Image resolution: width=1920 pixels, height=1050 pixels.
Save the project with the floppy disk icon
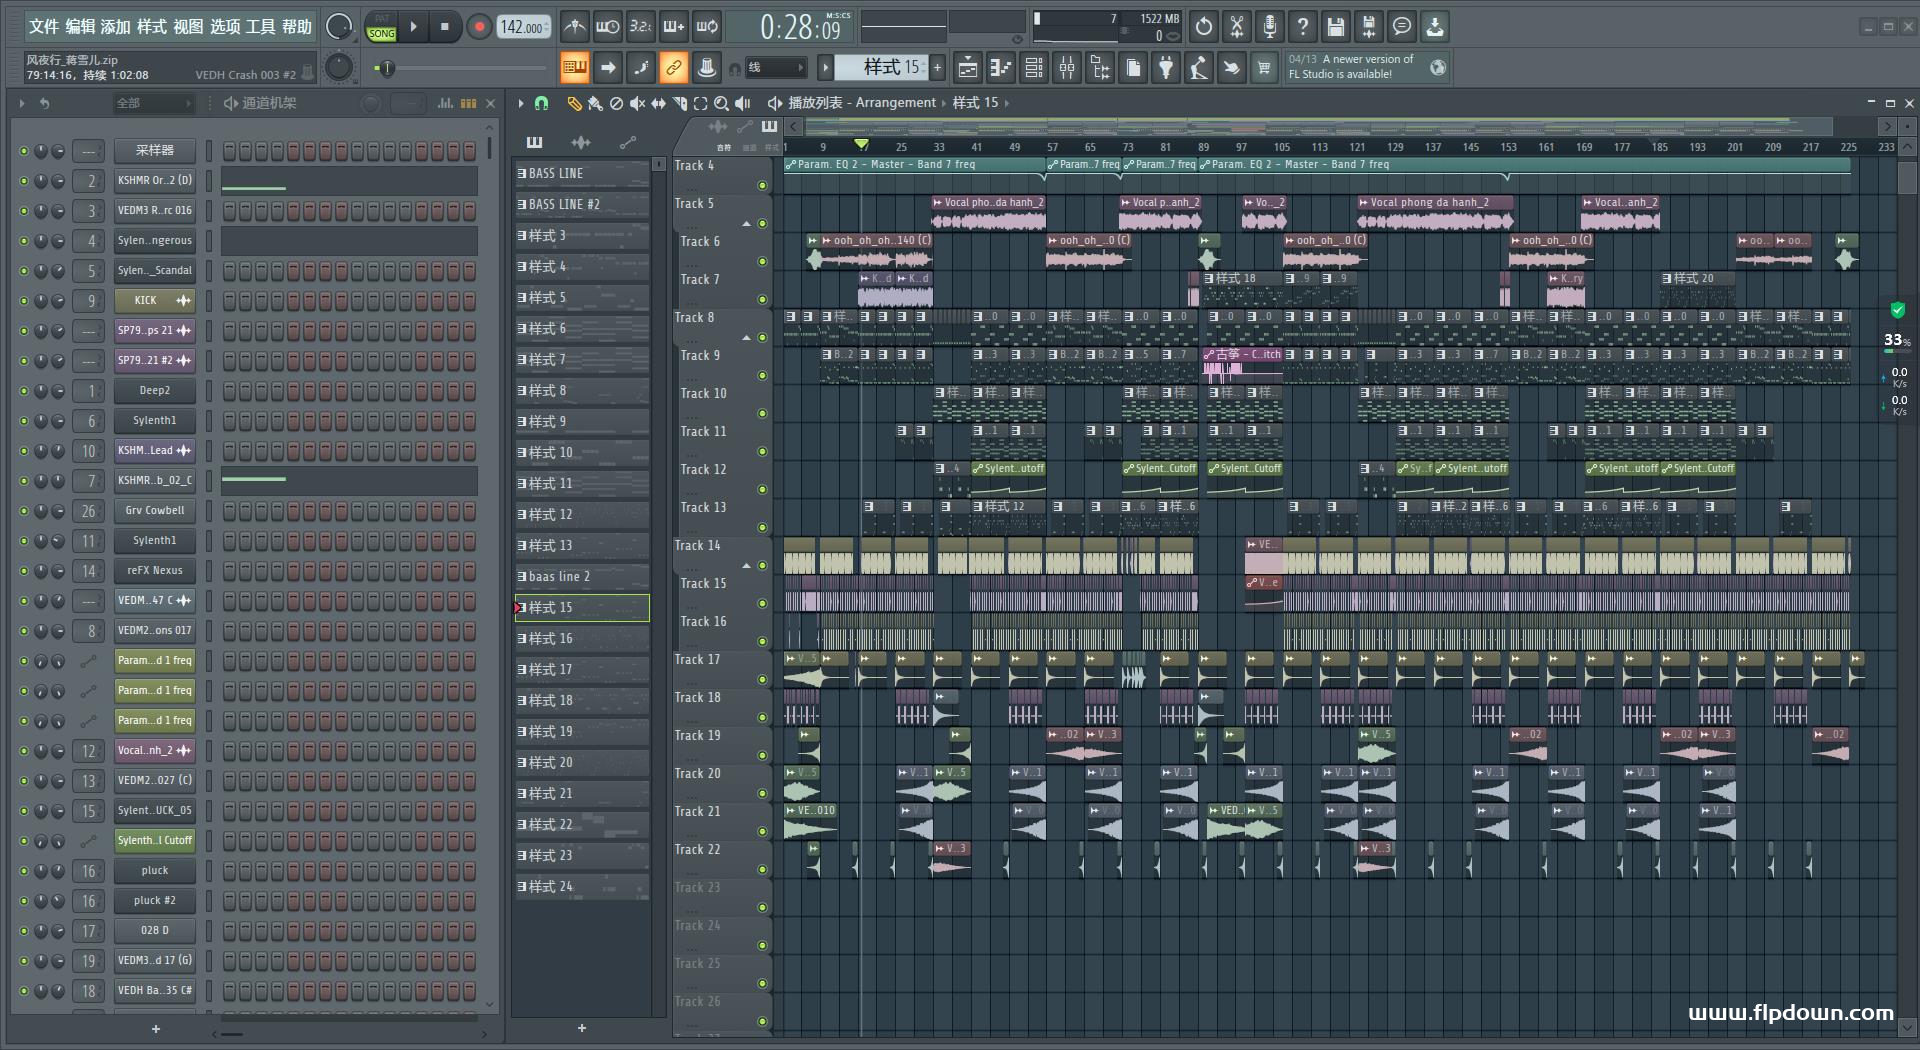[x=1336, y=27]
